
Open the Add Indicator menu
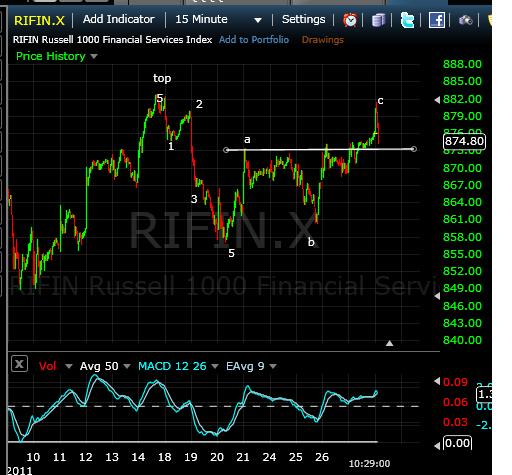tap(119, 19)
